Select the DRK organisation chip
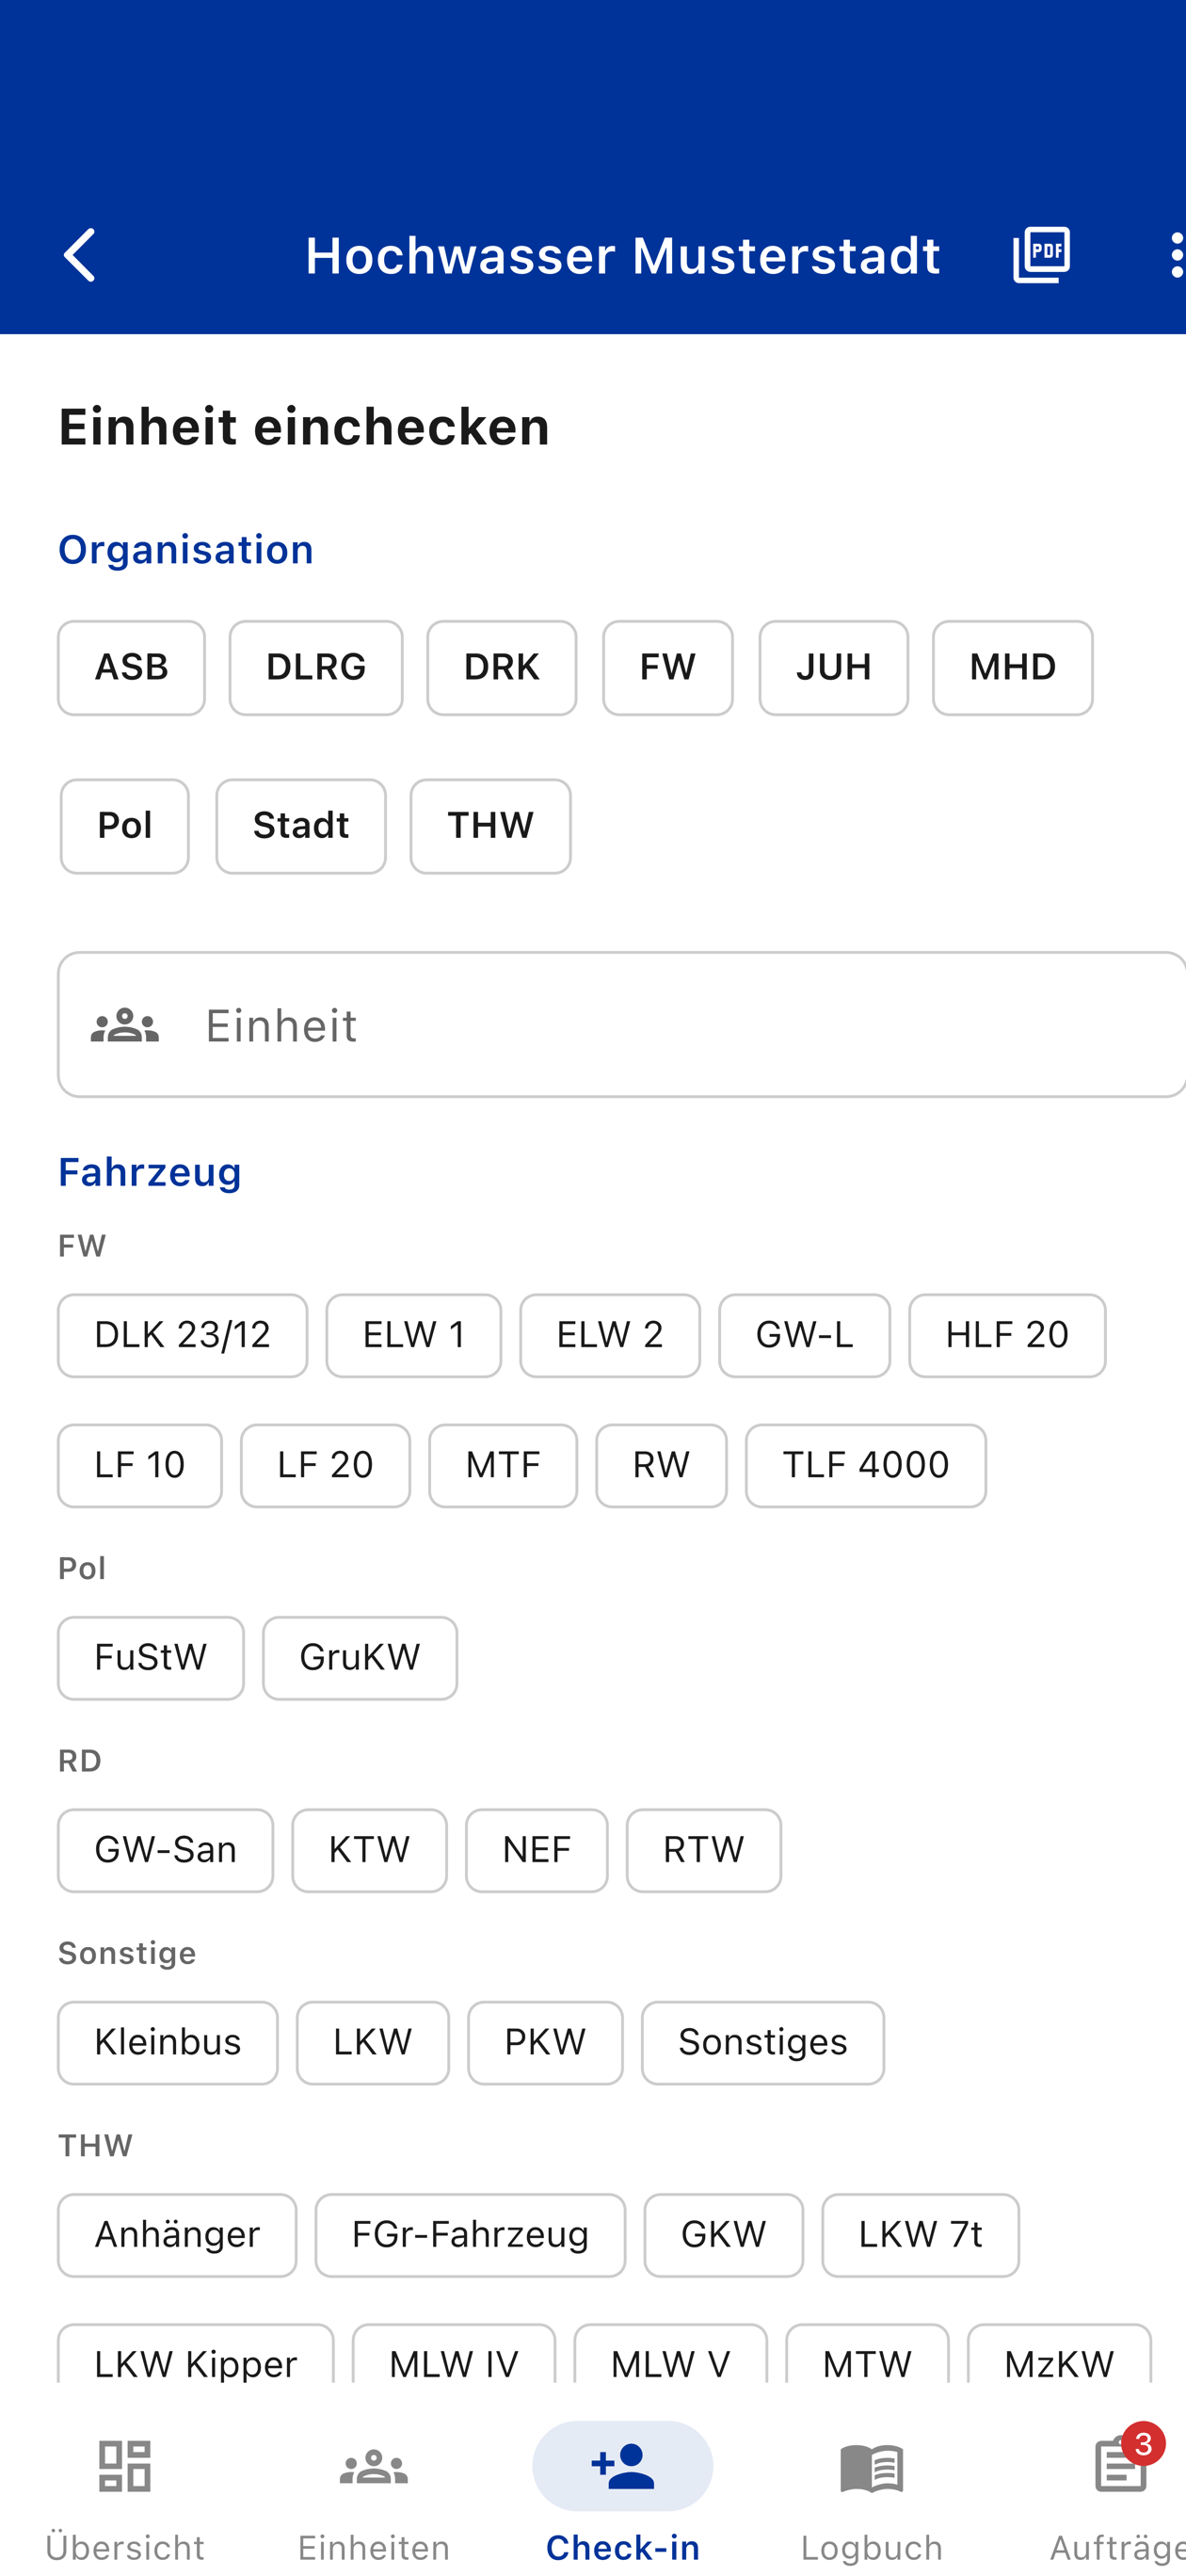 (x=501, y=667)
